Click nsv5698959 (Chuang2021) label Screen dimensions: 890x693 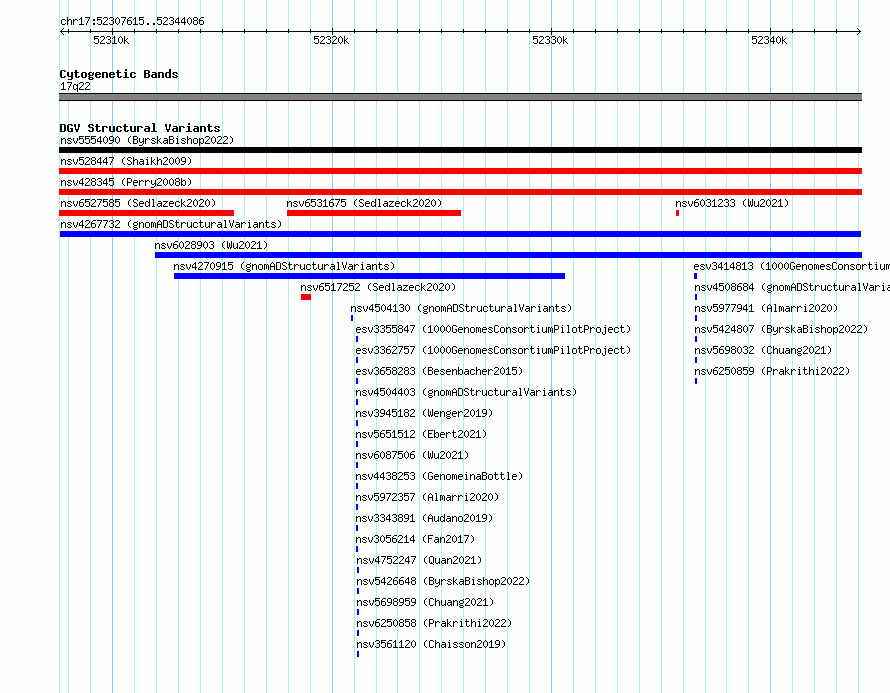(x=425, y=602)
